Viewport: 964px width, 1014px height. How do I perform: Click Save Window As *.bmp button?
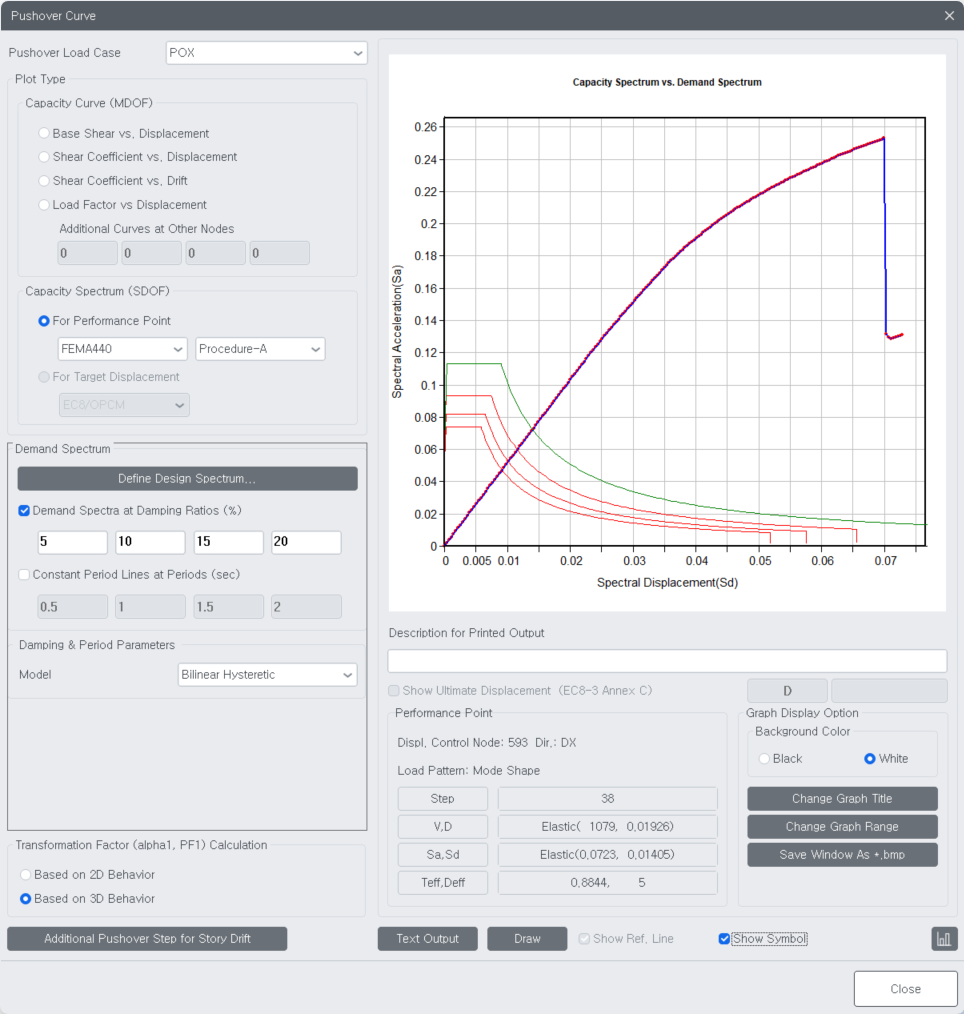coord(842,854)
